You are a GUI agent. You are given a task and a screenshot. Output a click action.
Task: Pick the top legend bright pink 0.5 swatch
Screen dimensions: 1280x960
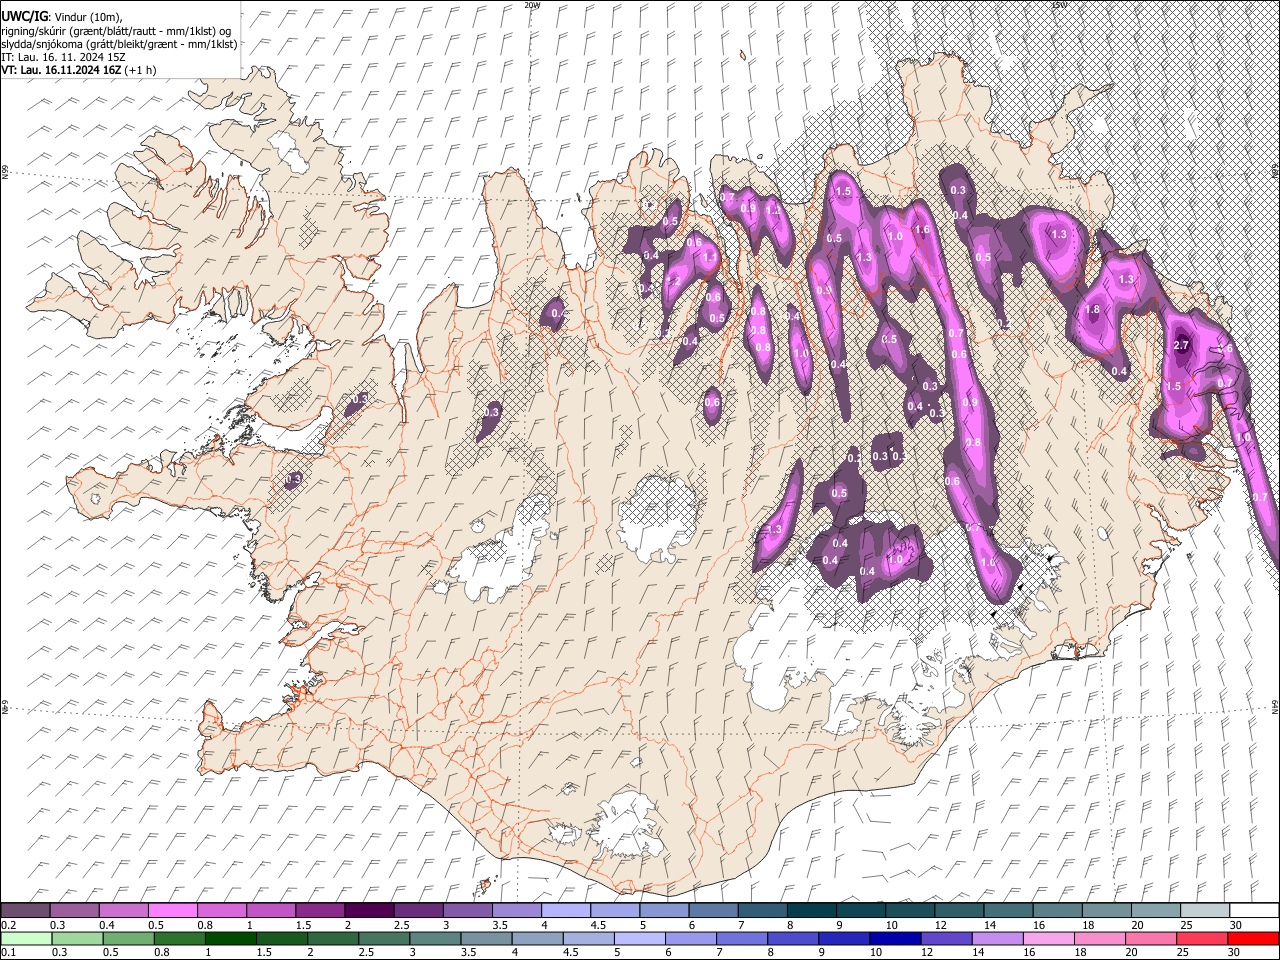tap(172, 910)
